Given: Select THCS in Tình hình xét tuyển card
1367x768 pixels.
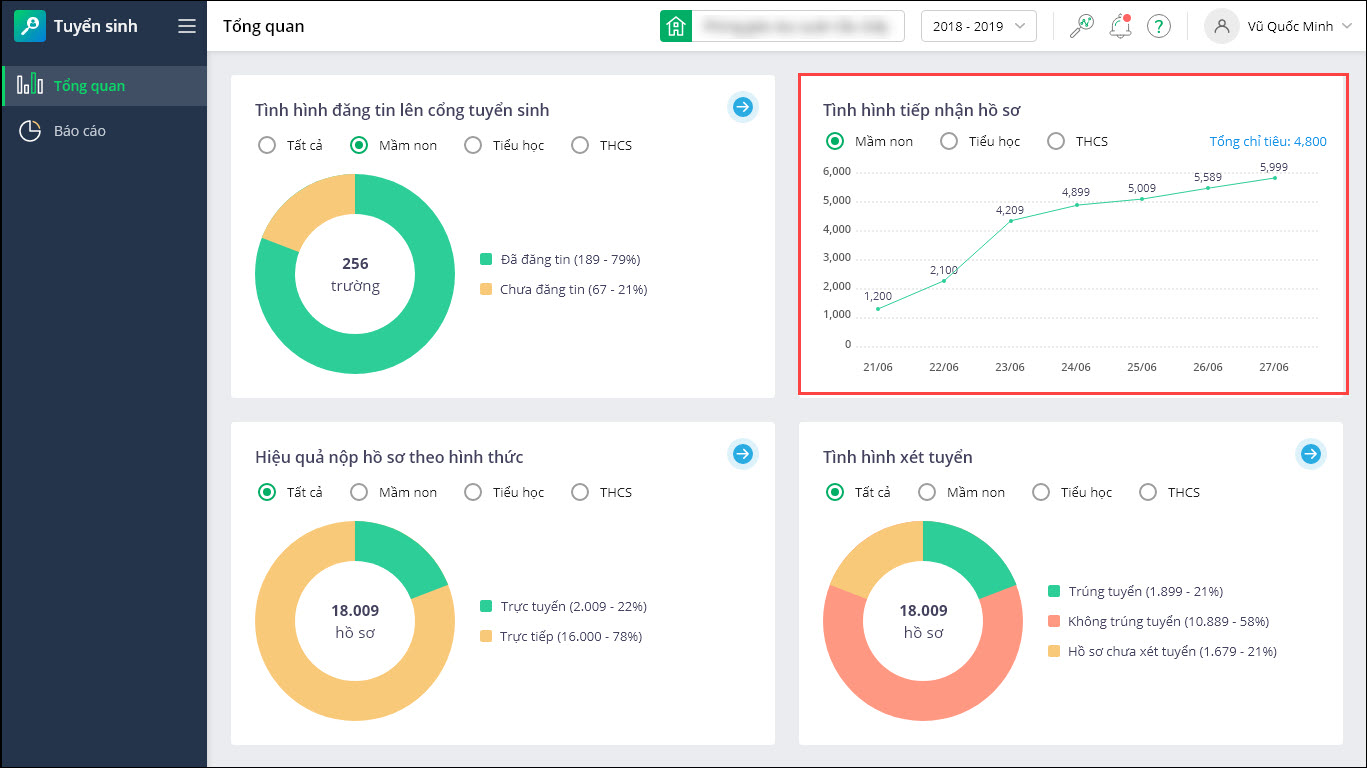Looking at the screenshot, I should coord(1147,492).
